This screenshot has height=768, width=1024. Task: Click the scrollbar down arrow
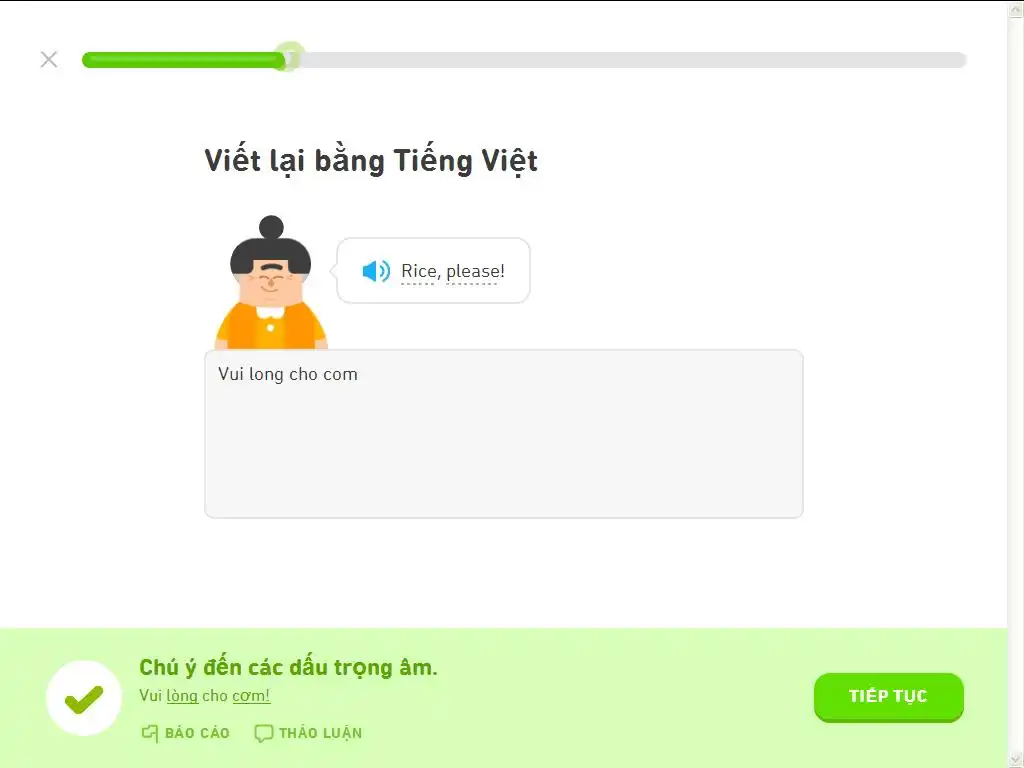1016,760
